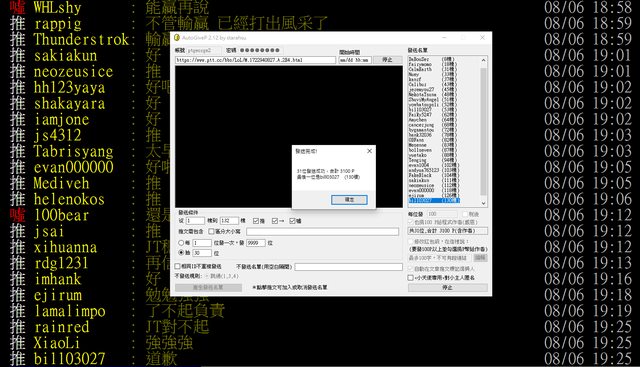Click the AutoGiveP coin icon in title bar
640x367 pixels.
(x=177, y=38)
